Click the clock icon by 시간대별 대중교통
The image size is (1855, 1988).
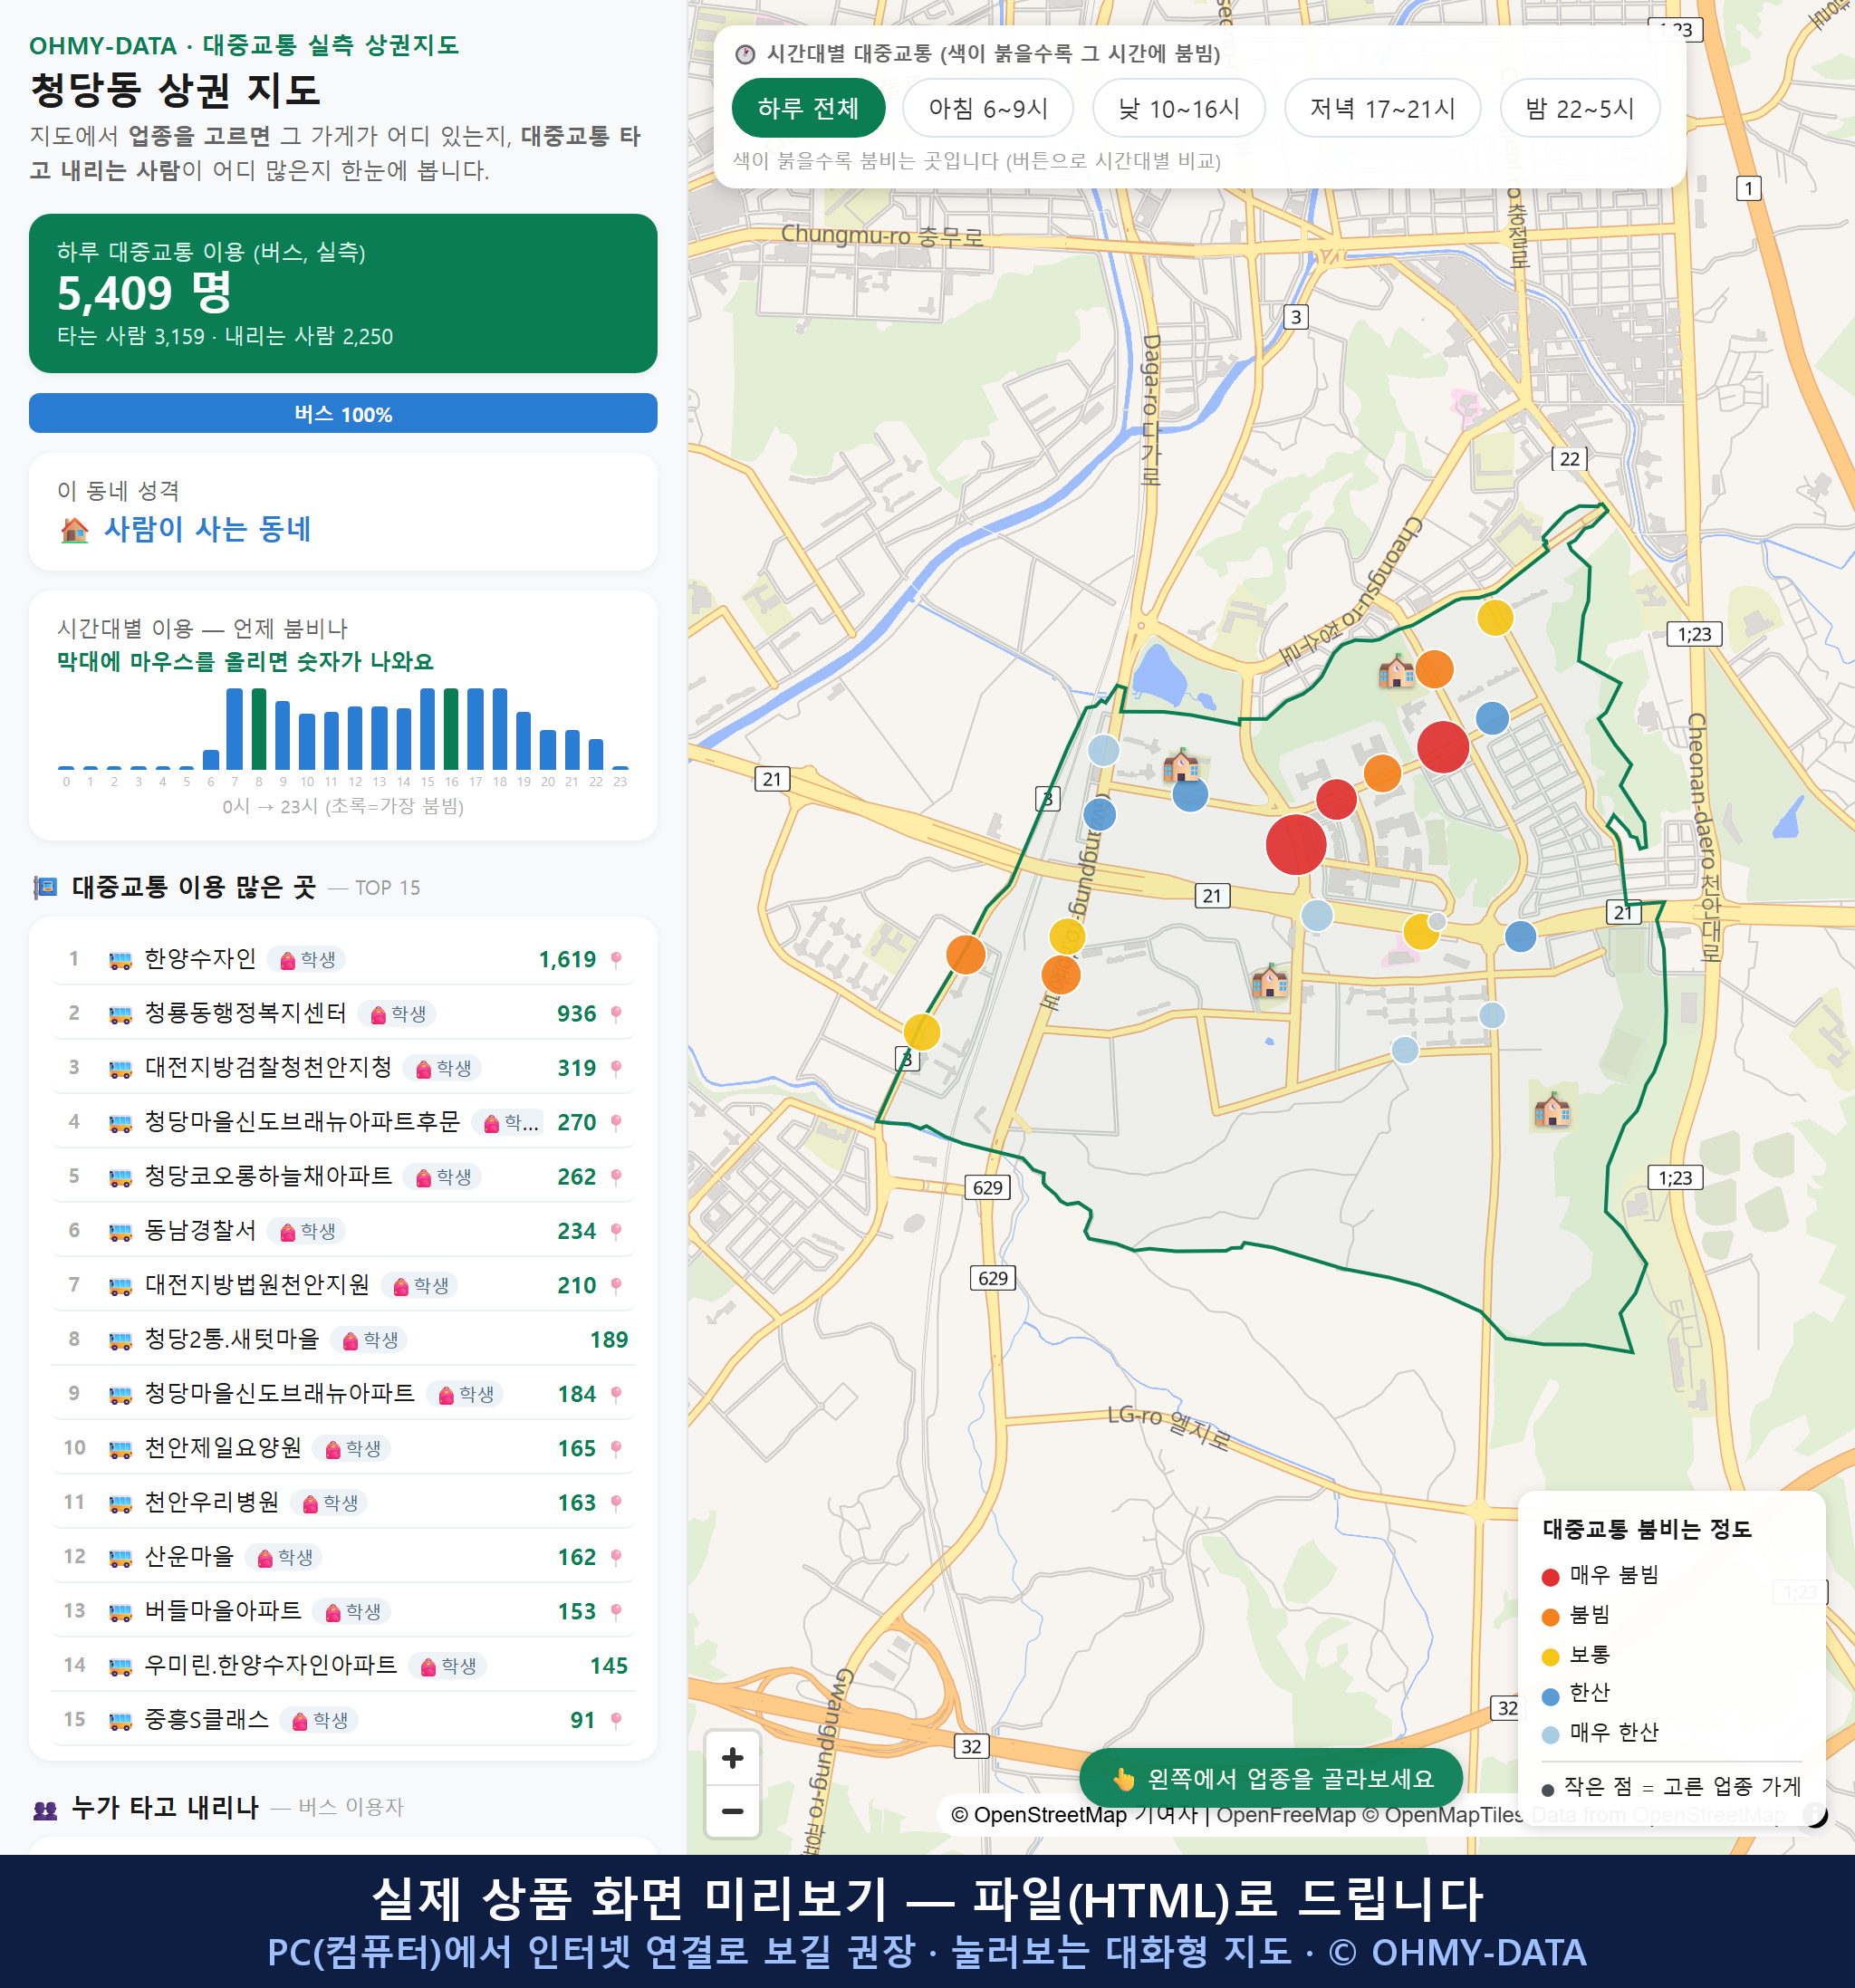click(745, 55)
